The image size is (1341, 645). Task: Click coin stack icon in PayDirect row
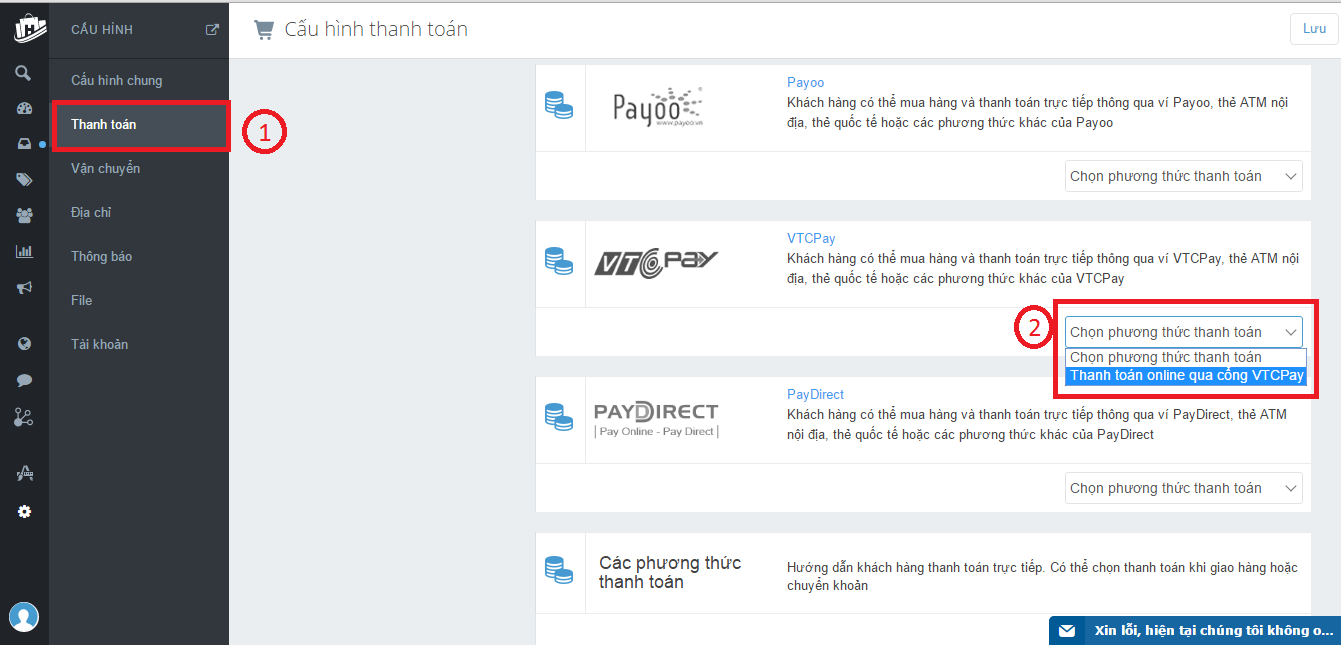pos(559,418)
